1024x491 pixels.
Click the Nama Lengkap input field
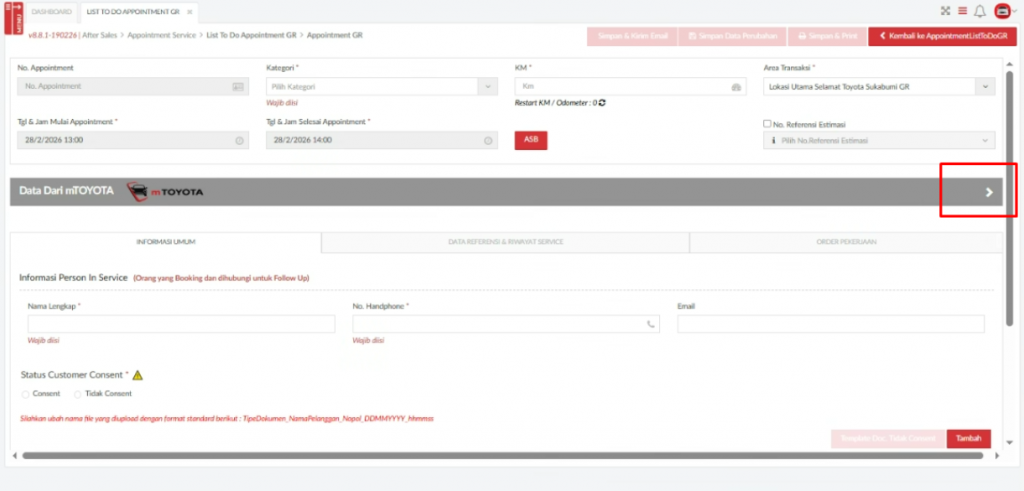pos(181,324)
